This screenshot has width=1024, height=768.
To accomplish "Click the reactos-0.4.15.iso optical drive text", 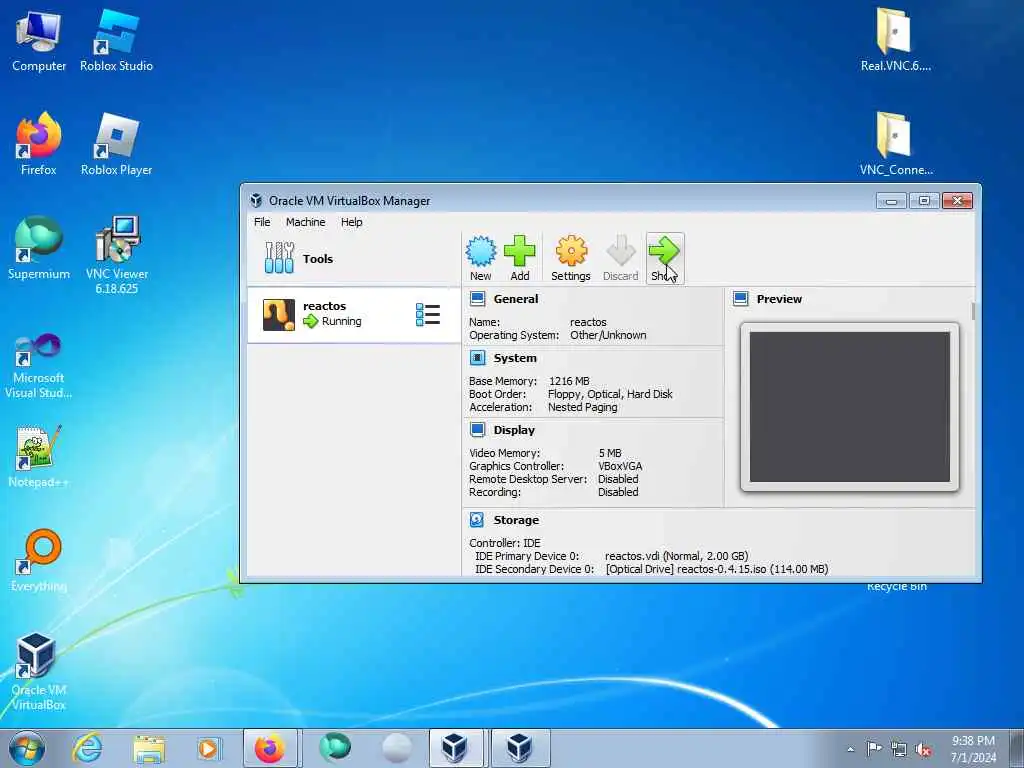I will tap(717, 569).
